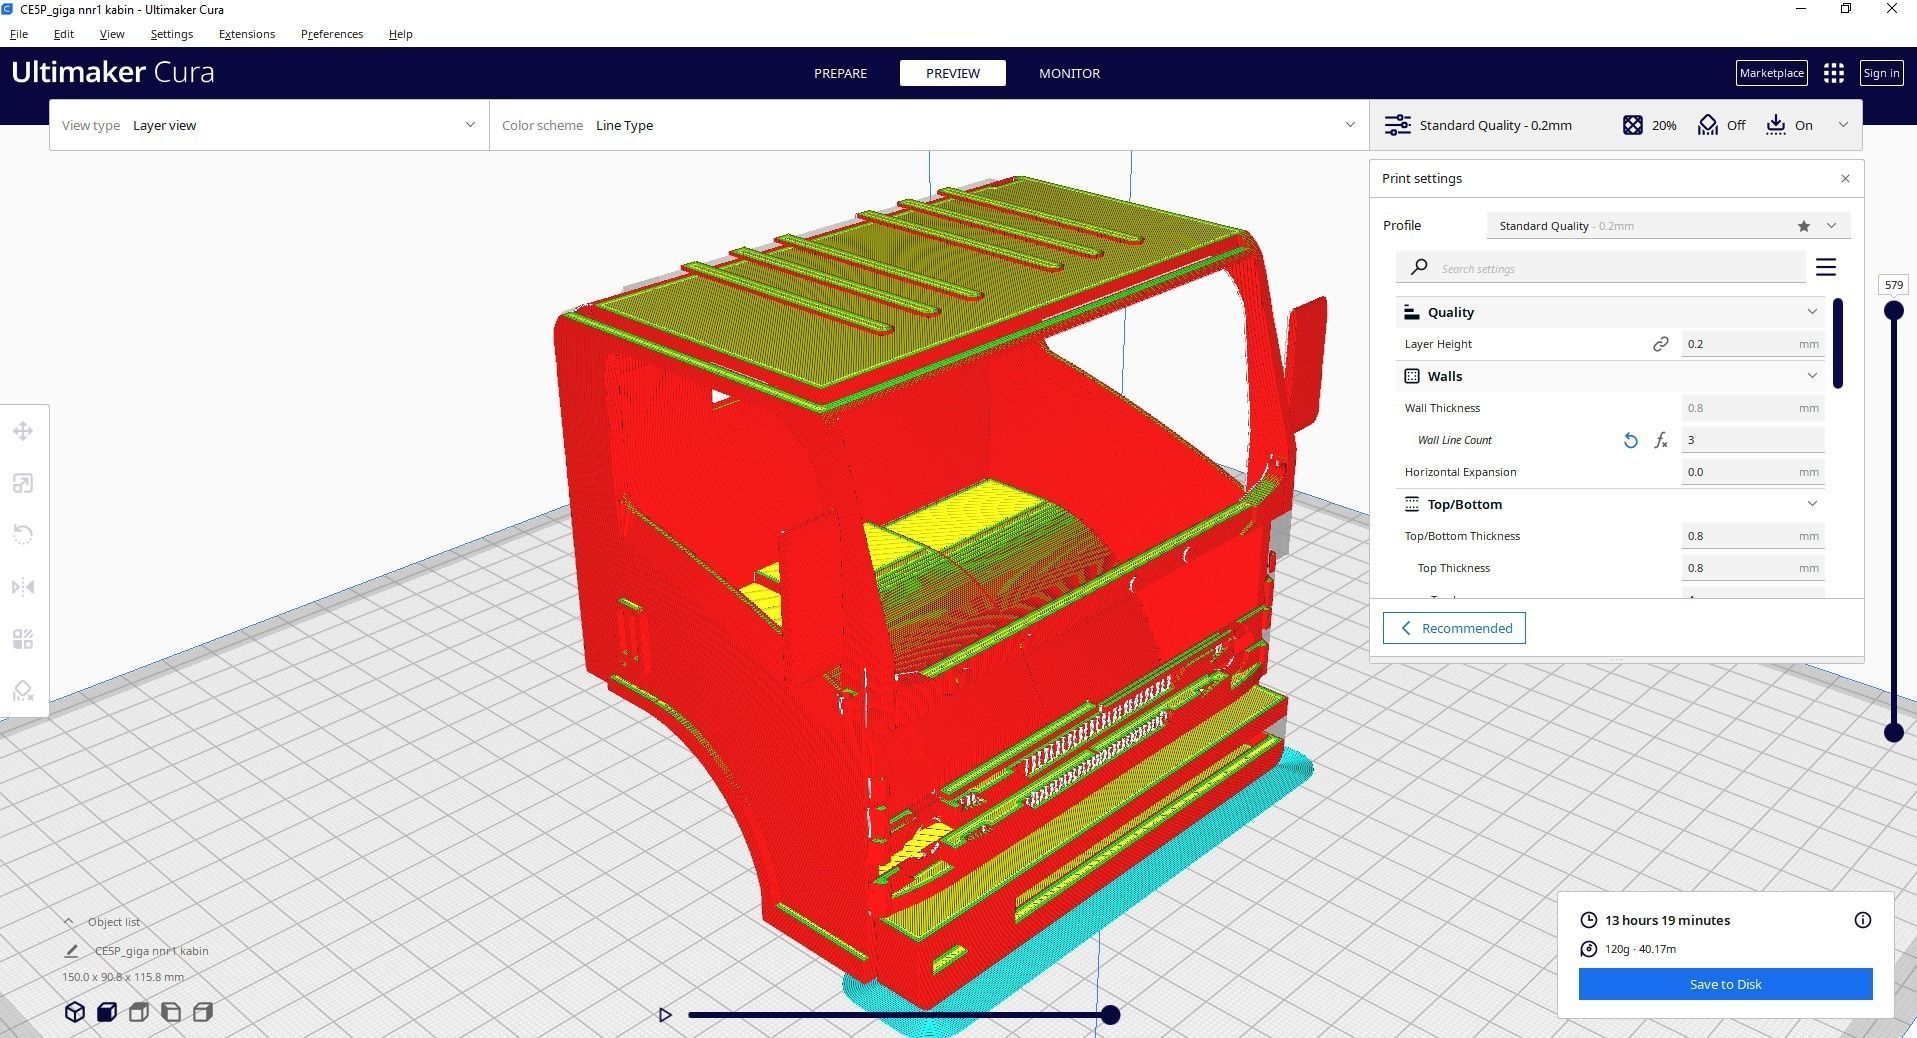
Task: Open the Profile dropdown
Action: tap(1668, 226)
